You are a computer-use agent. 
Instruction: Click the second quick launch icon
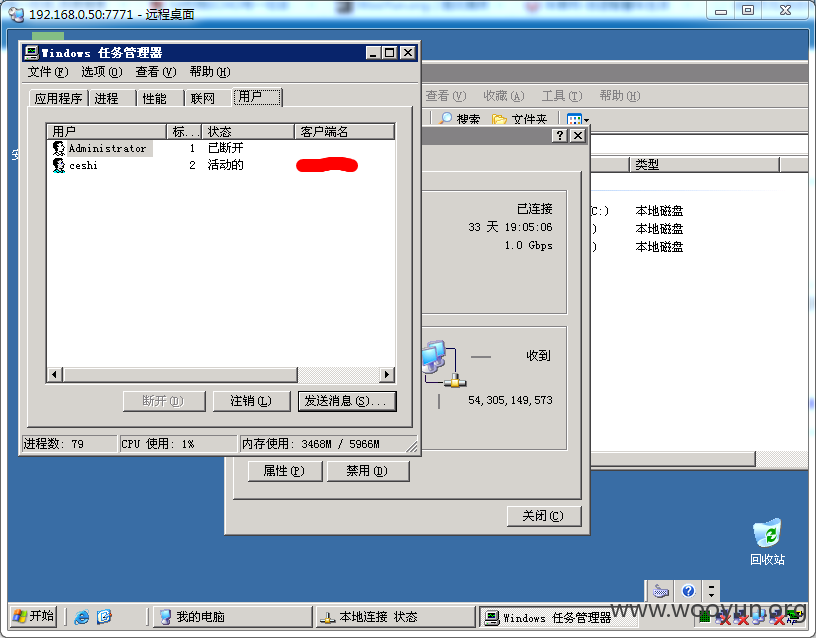tap(105, 617)
